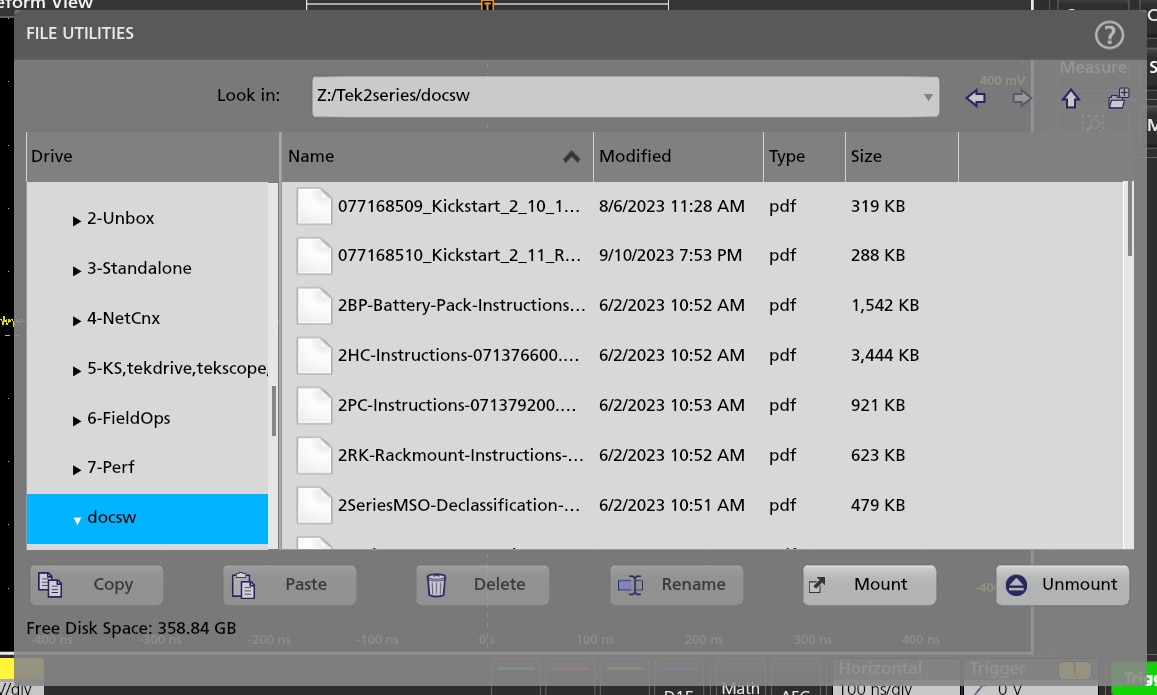Sort files by Modified column
Screen dimensions: 1157x695
[678, 156]
